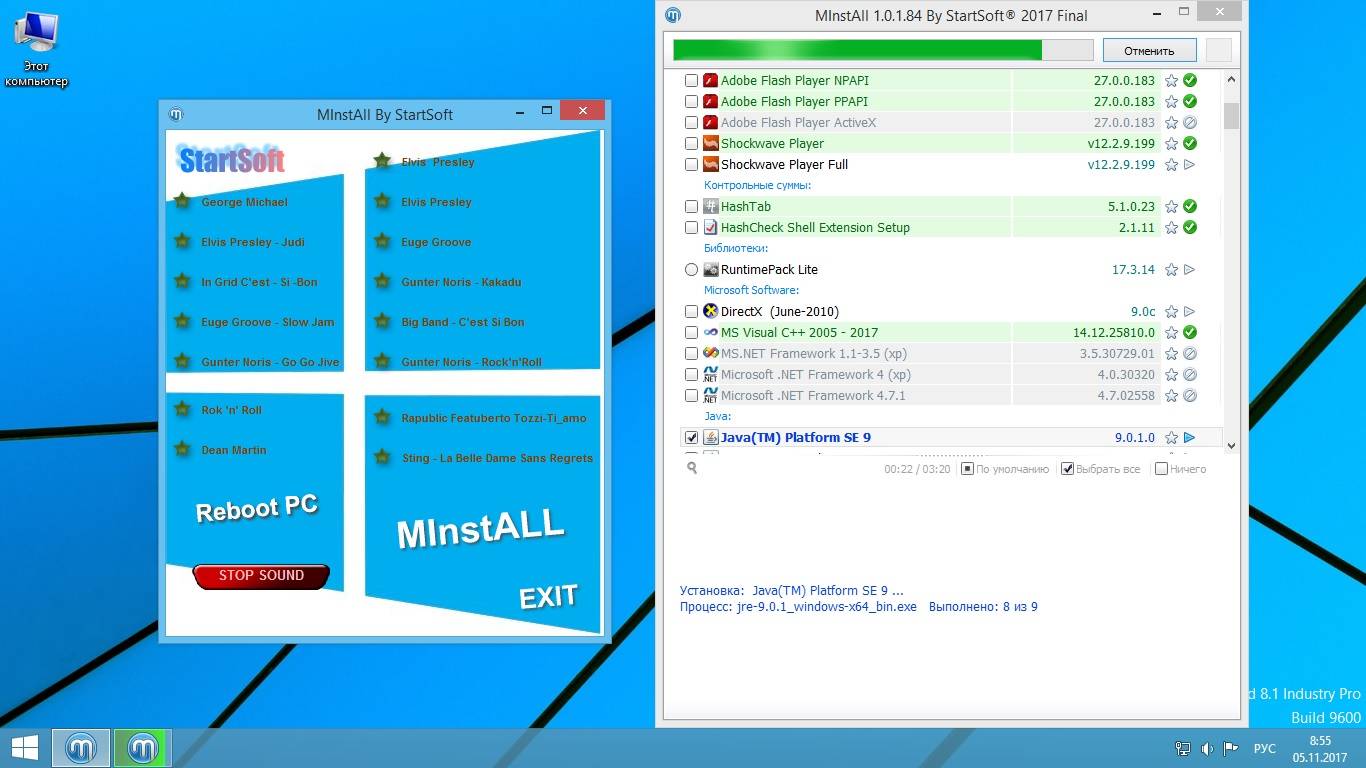Click the search magnifier icon in MInstAll
The height and width of the screenshot is (768, 1366).
pos(692,468)
